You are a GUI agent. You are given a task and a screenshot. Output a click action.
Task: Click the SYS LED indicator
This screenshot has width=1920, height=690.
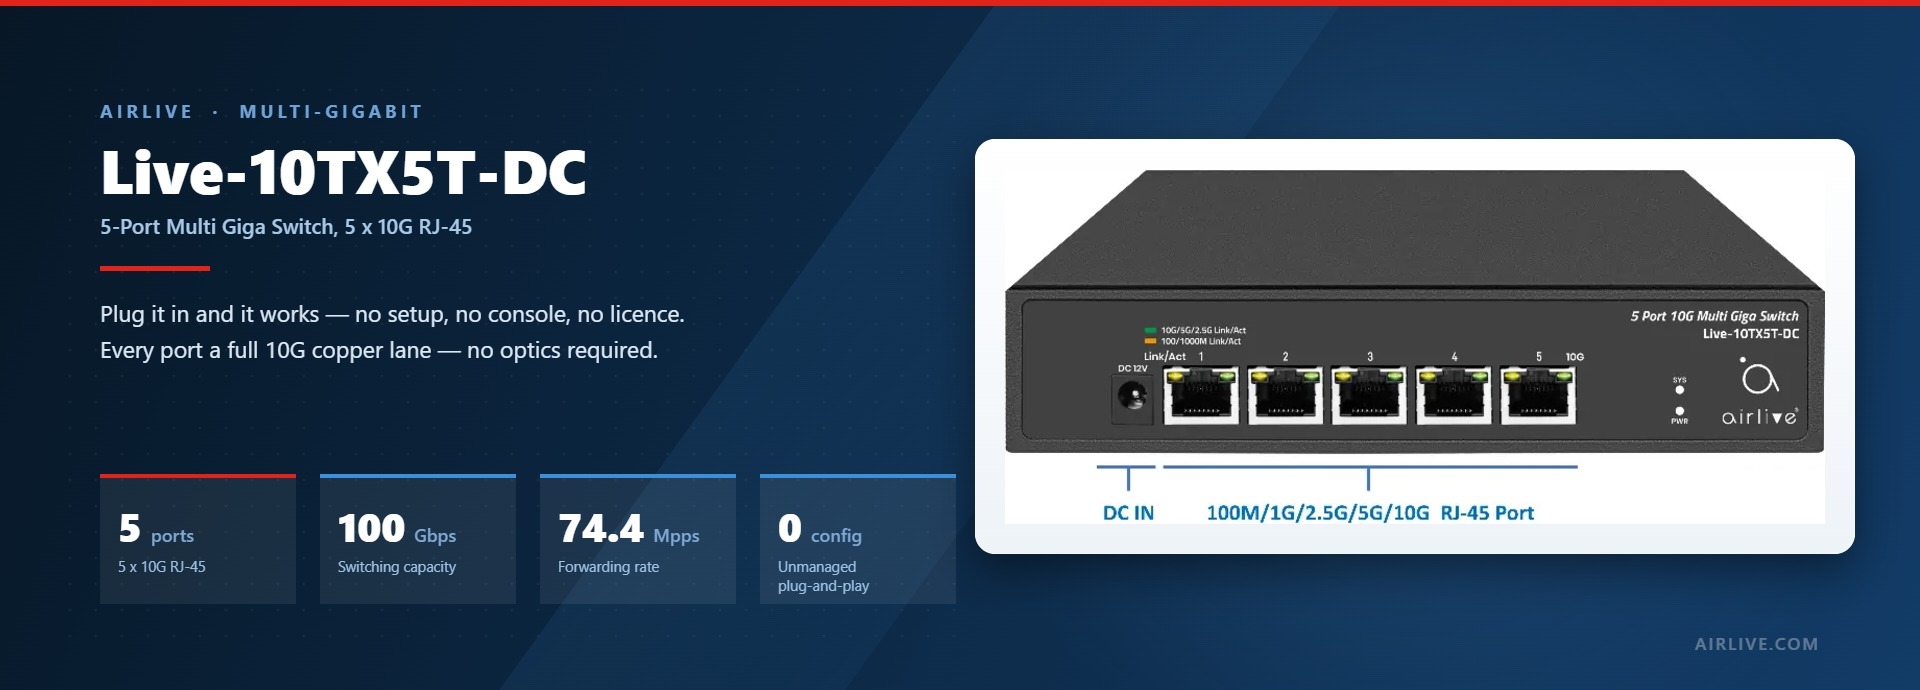tap(1679, 390)
